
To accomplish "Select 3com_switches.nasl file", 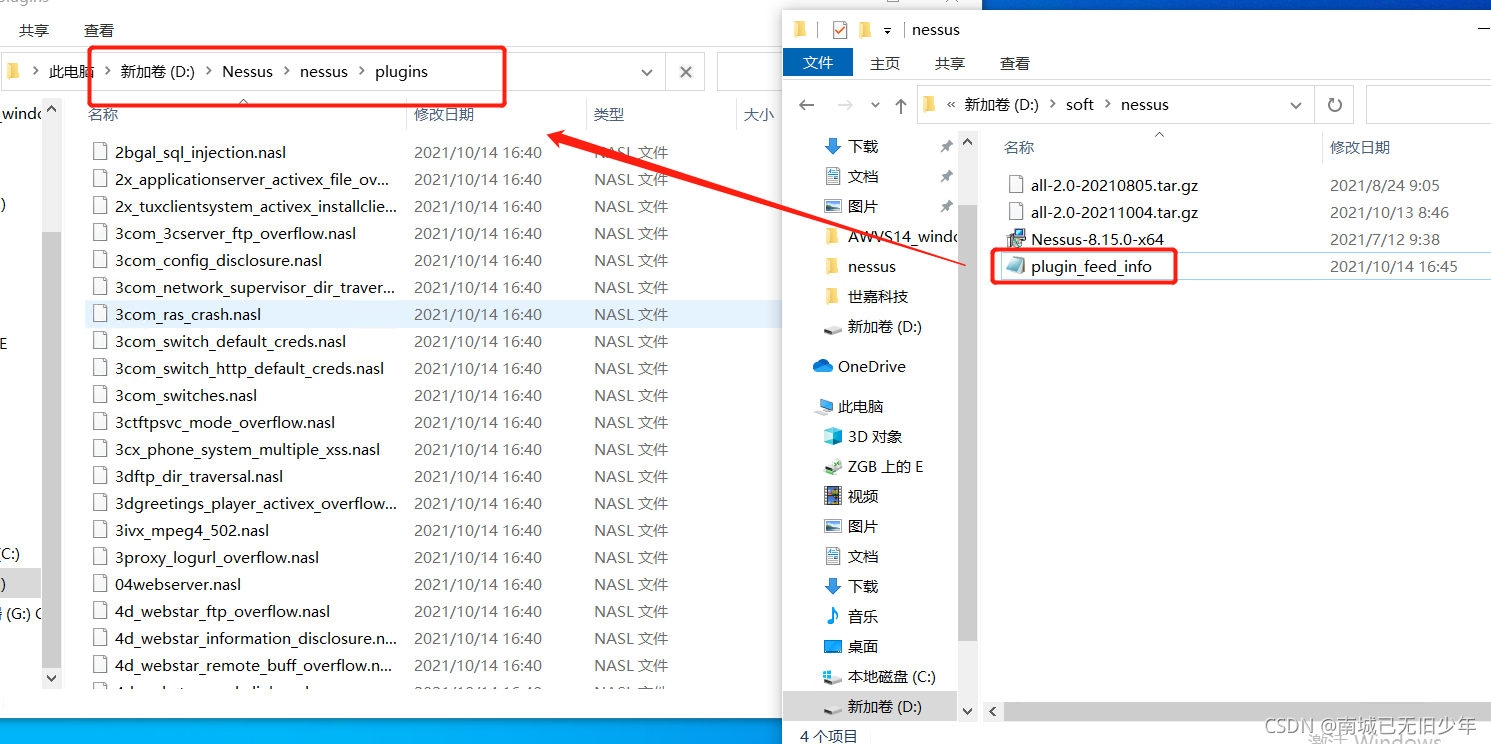I will tap(186, 395).
